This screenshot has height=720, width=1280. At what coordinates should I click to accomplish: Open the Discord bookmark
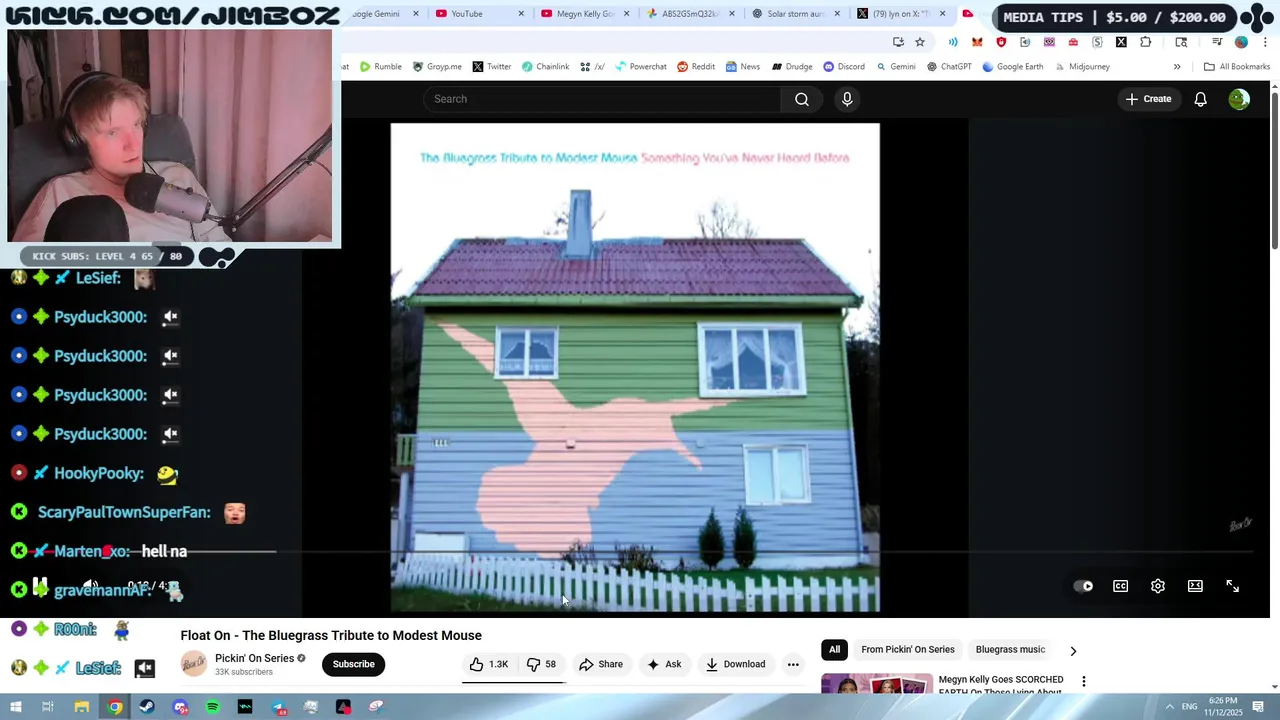coord(844,67)
